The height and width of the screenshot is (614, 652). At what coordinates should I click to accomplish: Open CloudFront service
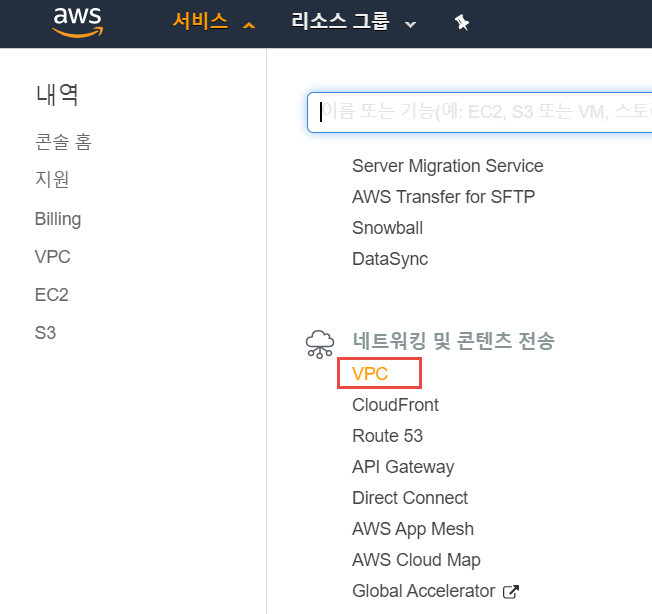click(x=395, y=405)
